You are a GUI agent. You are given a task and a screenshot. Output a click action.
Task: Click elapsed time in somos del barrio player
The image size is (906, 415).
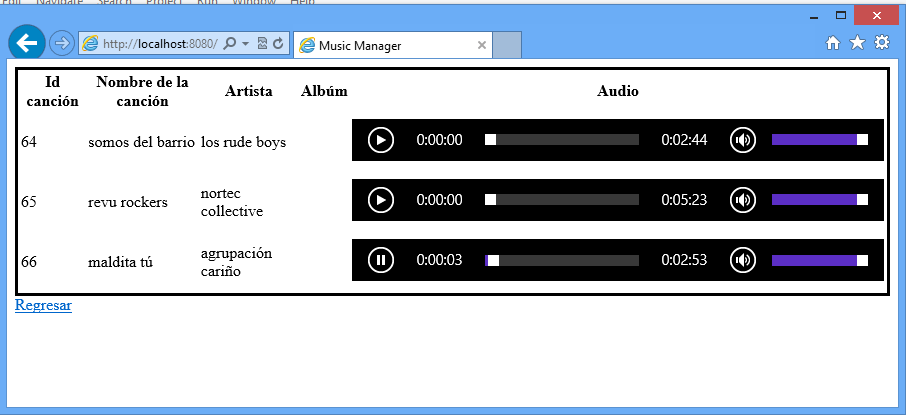439,140
